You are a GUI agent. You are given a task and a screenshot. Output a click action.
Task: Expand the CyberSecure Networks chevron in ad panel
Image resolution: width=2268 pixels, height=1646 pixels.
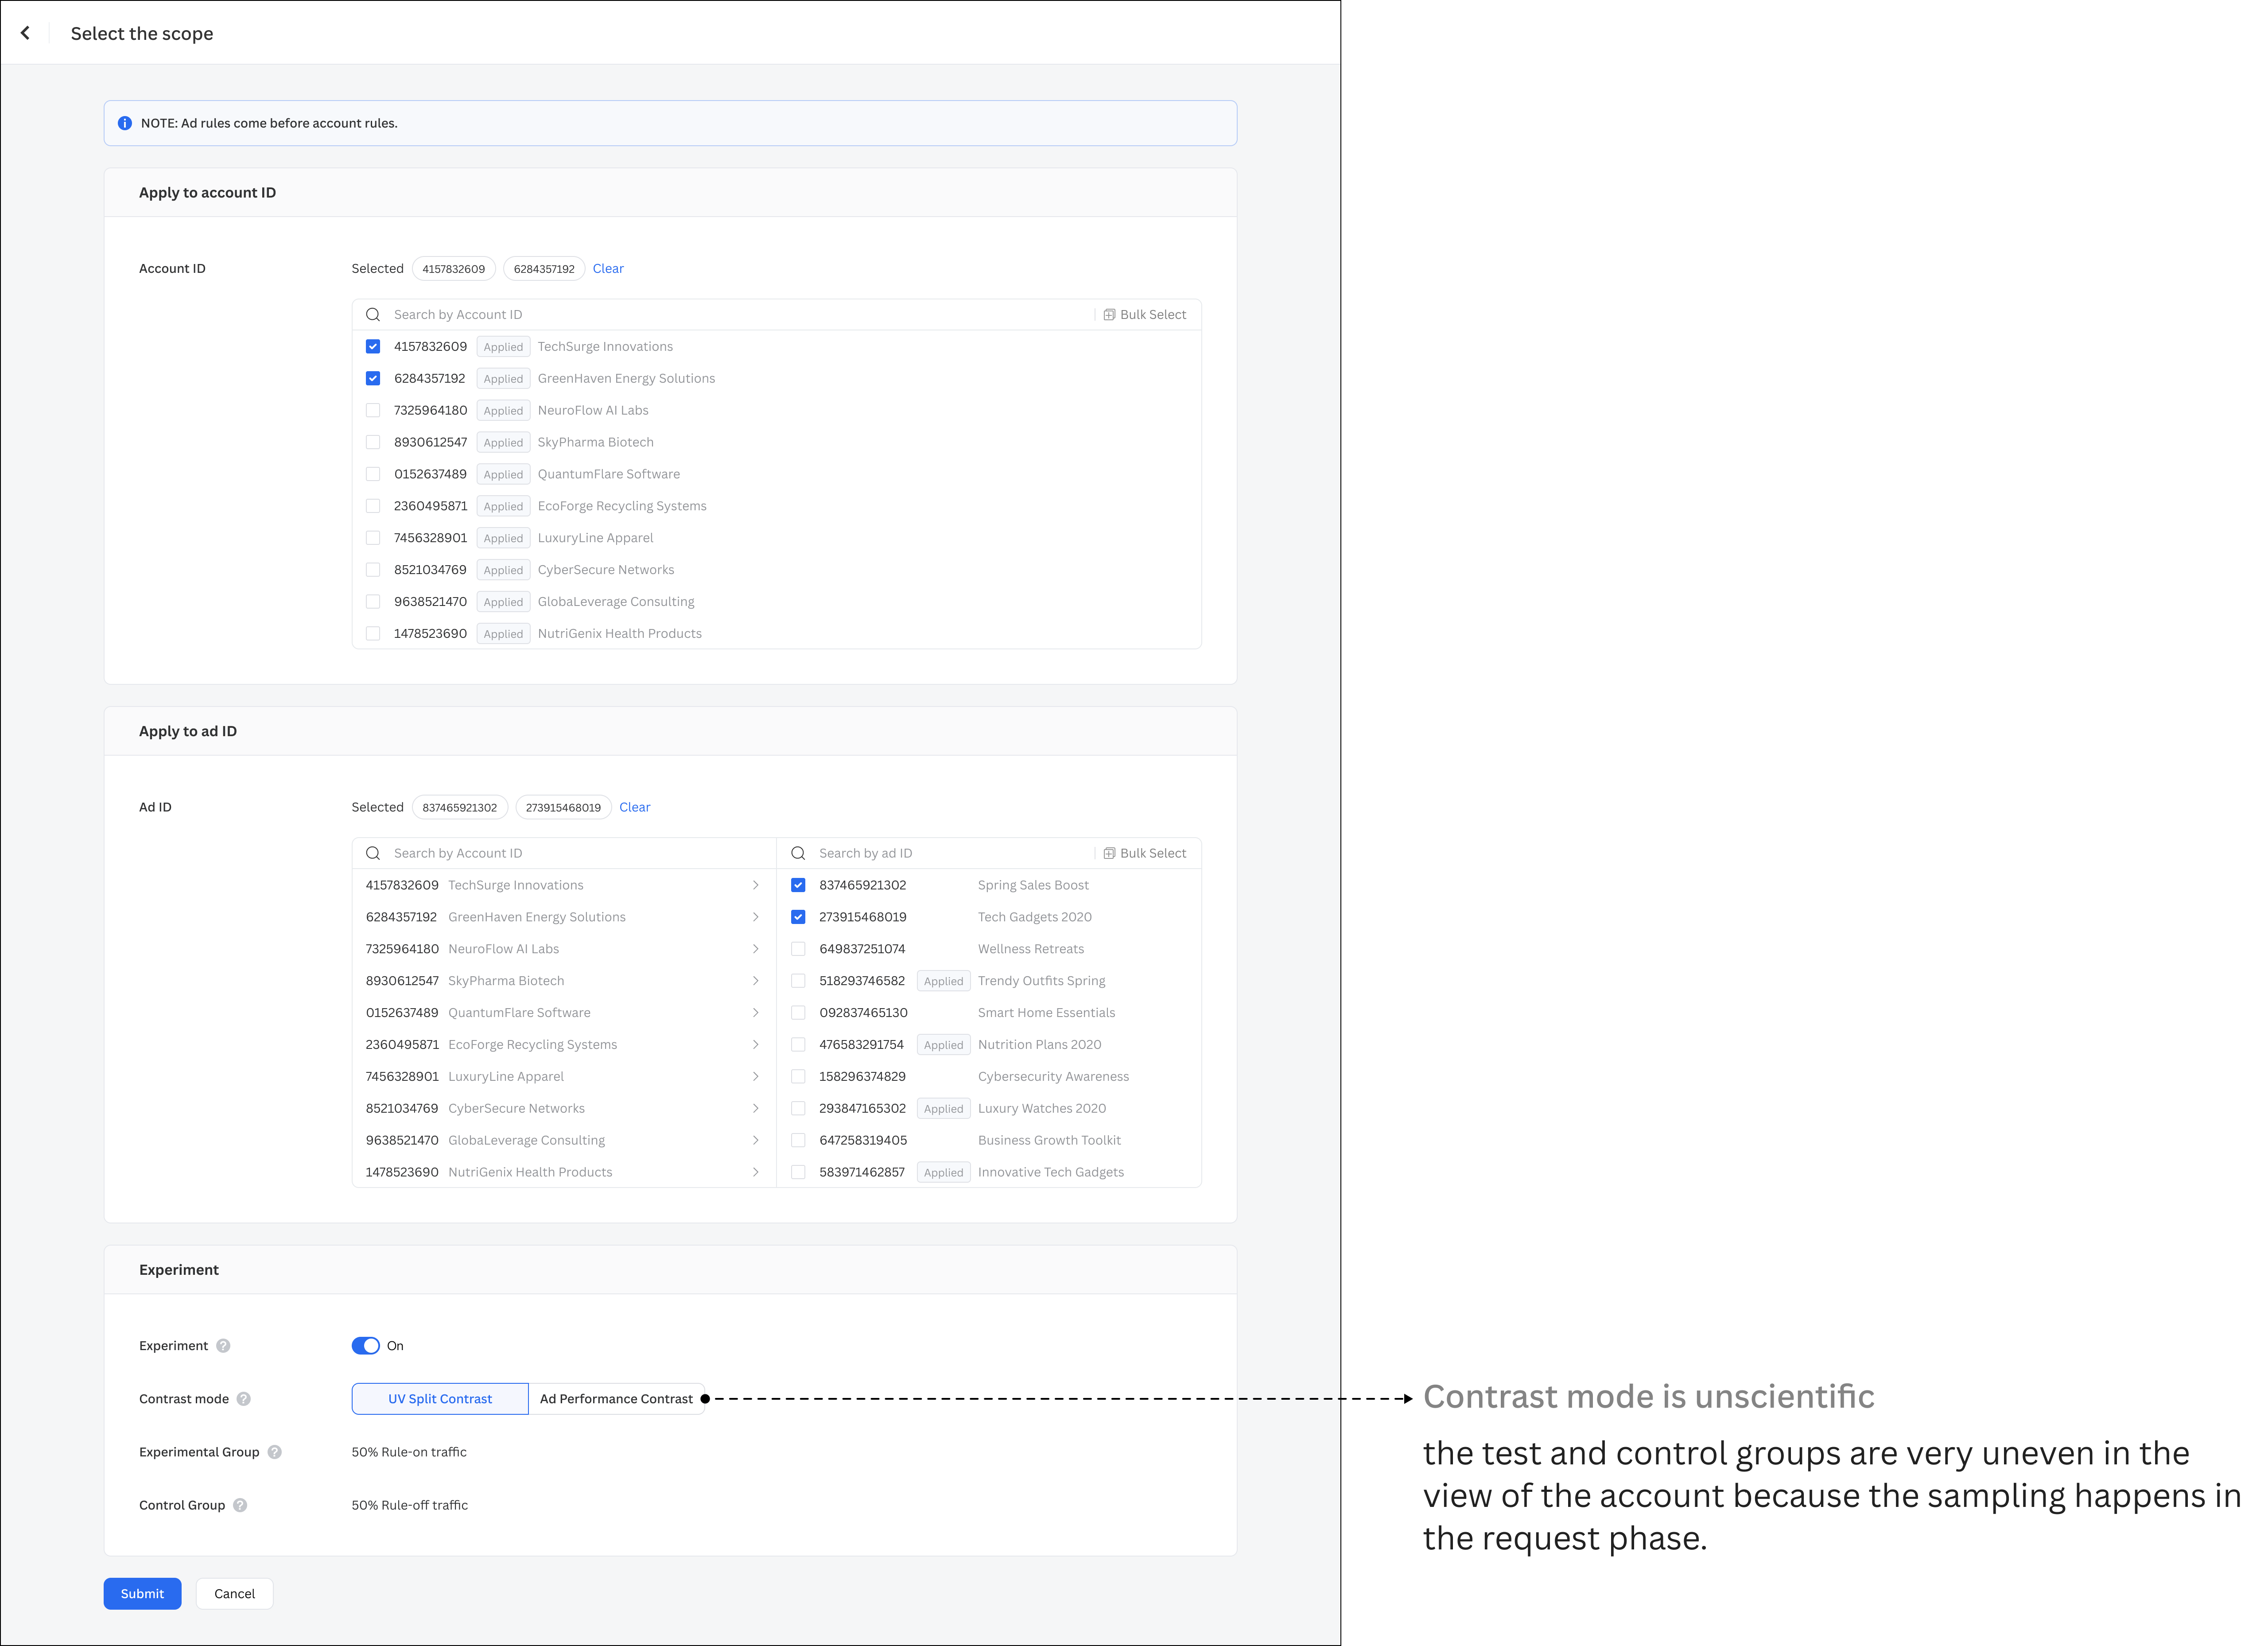756,1108
